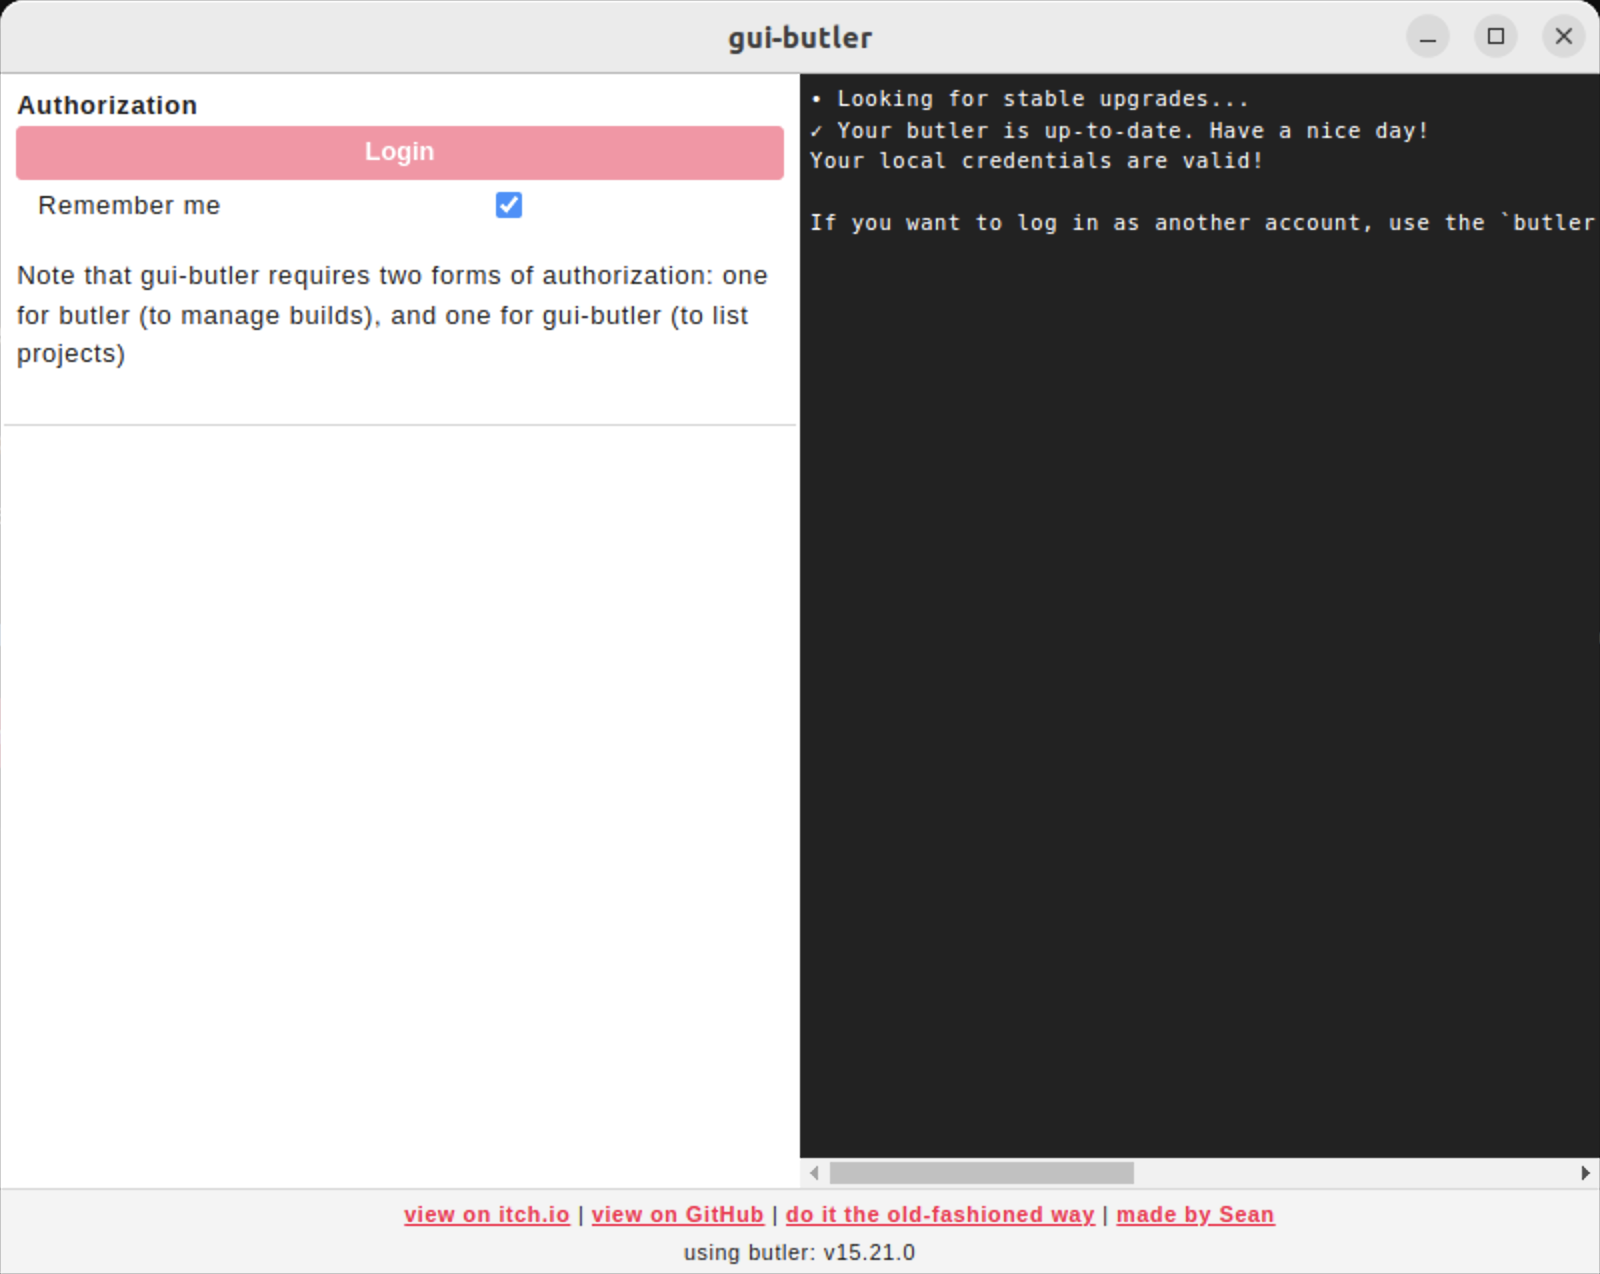Click the console scroll left arrow

(814, 1172)
